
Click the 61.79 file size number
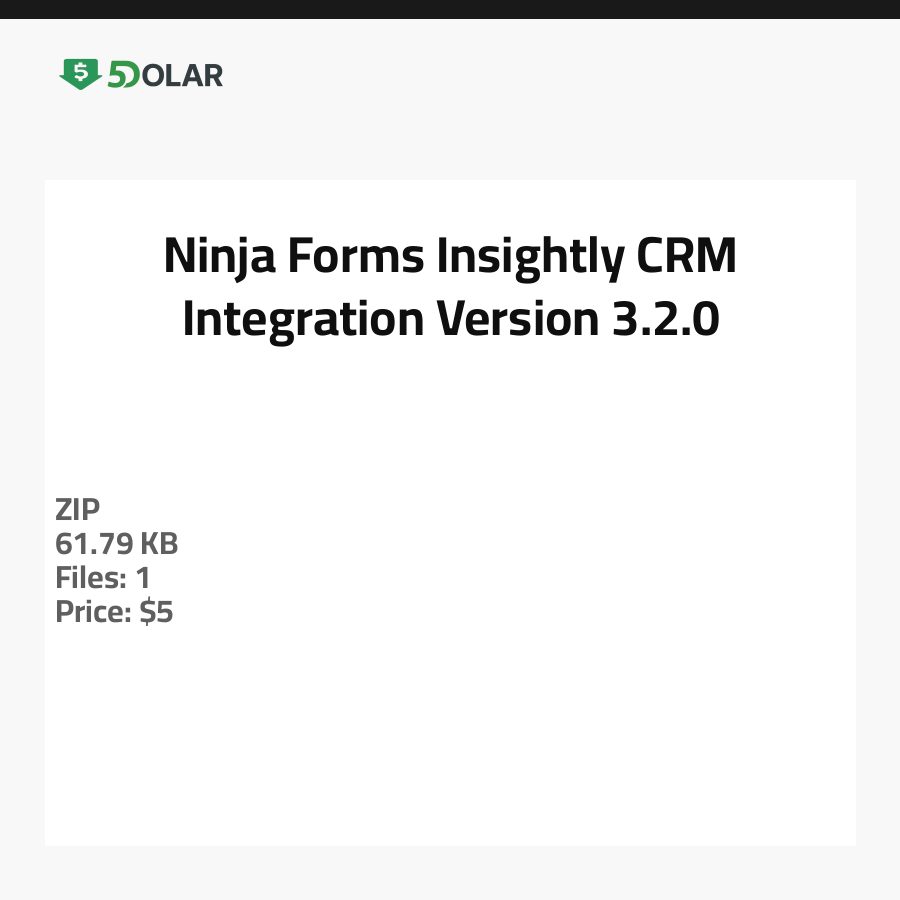(93, 544)
